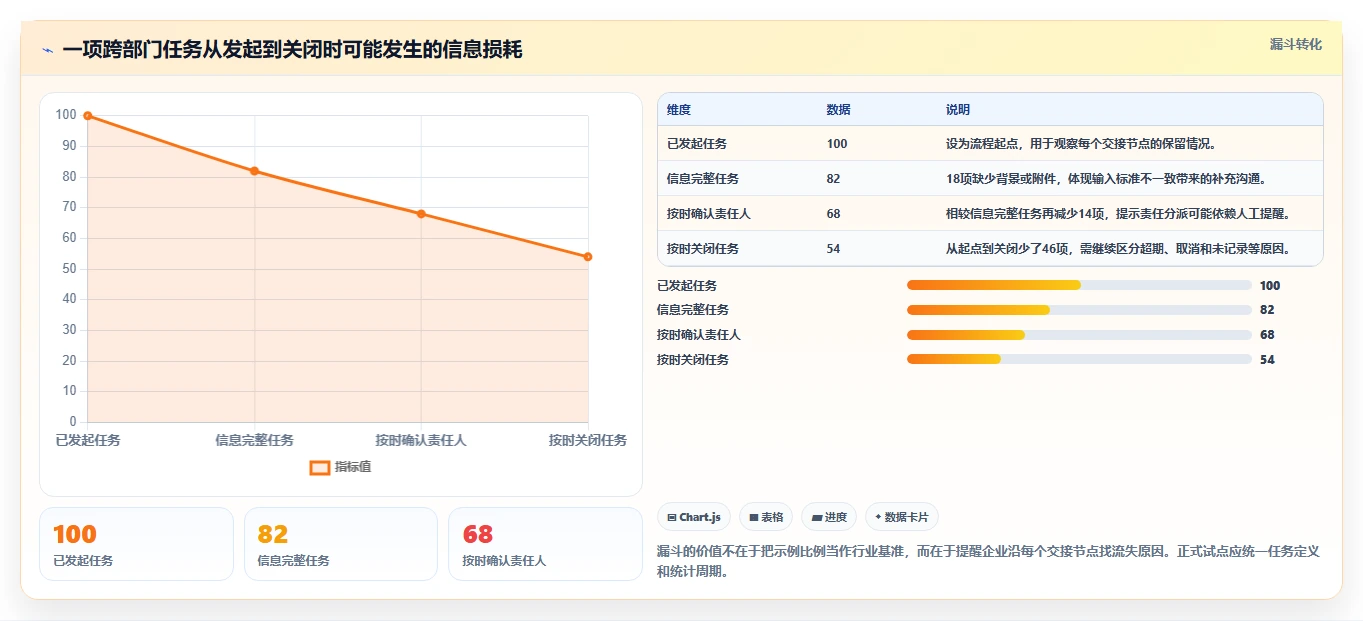Click the 按时确认责任人 progress bar
Screen dimensions: 1363x621
pyautogui.click(x=1079, y=335)
